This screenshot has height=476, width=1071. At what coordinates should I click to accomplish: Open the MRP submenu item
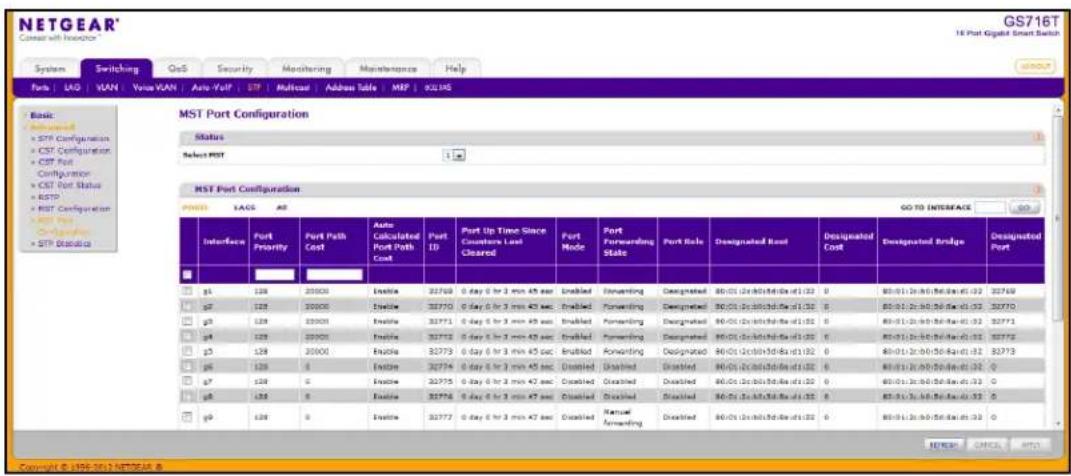(398, 89)
